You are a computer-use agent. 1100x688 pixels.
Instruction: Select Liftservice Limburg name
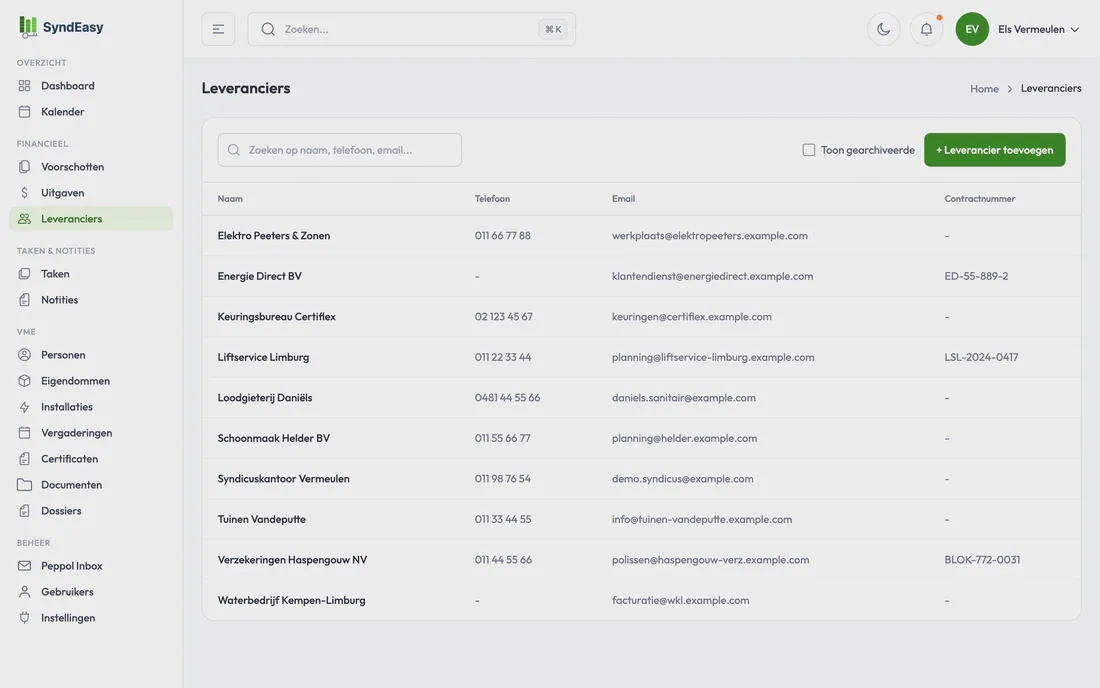point(263,357)
